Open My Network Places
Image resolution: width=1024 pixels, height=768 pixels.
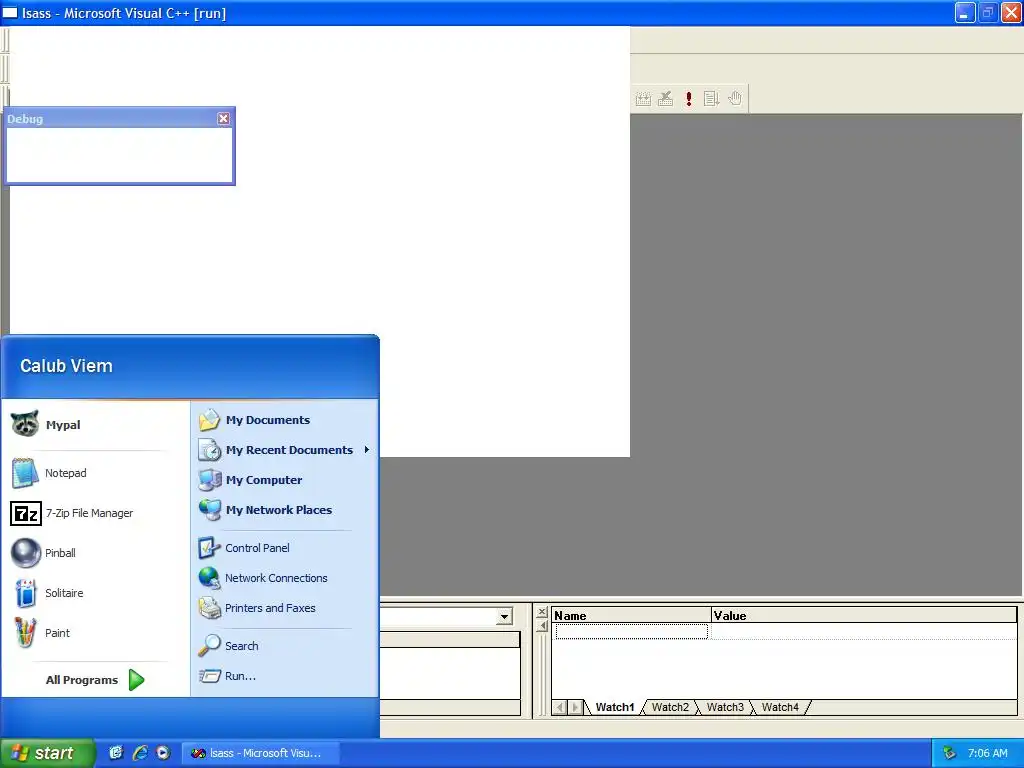click(x=285, y=510)
